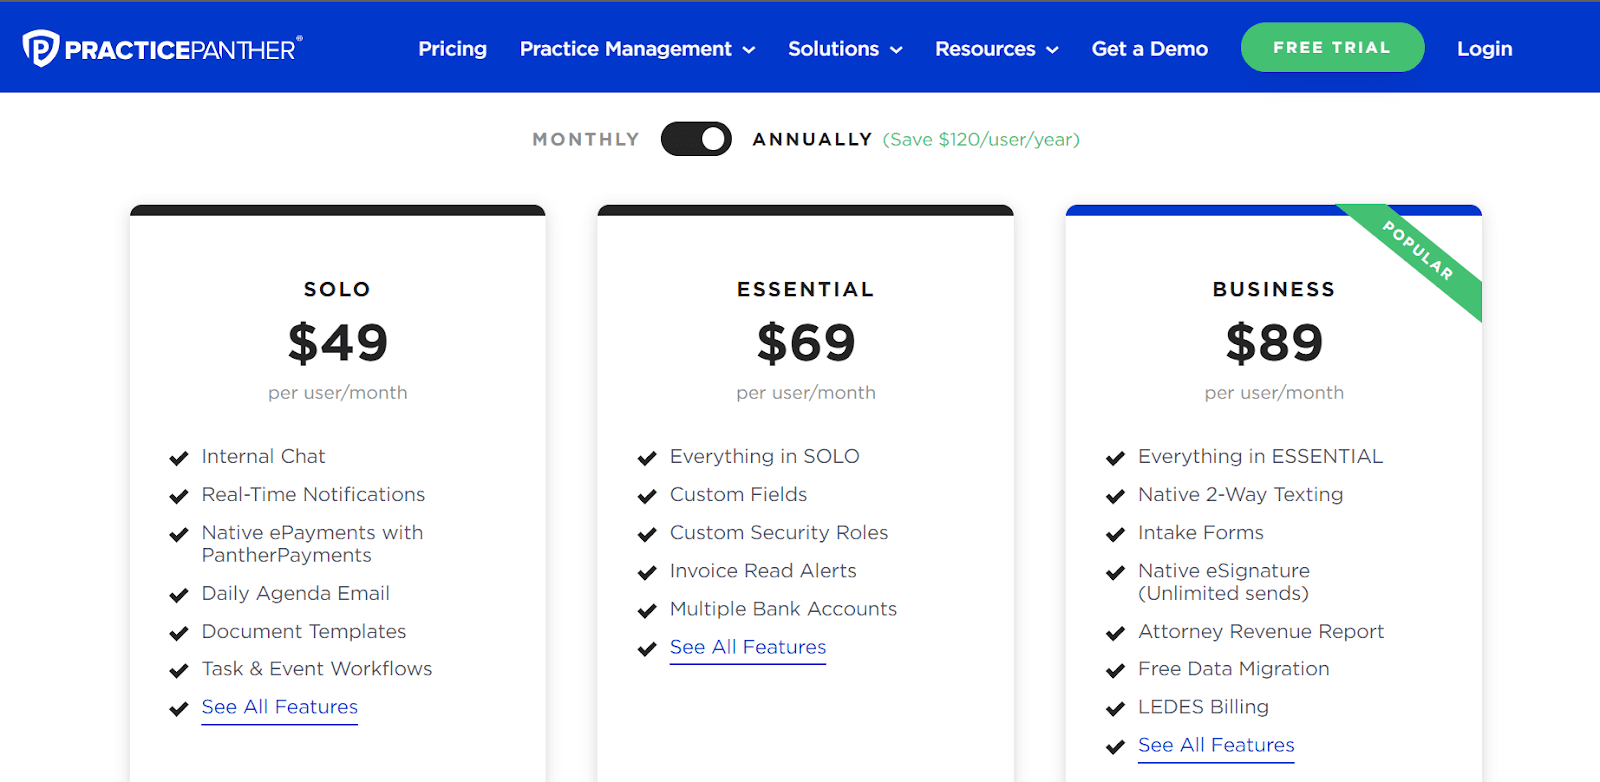
Task: Open Get a Demo from the navbar
Action: pos(1148,48)
